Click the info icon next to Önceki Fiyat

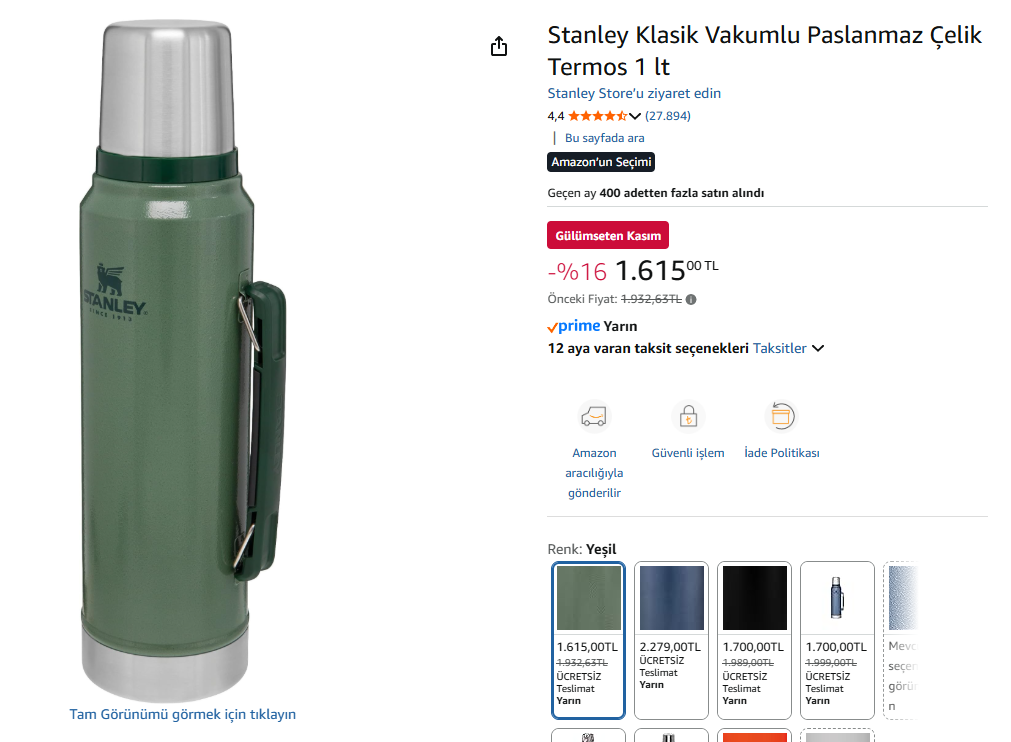pyautogui.click(x=691, y=299)
